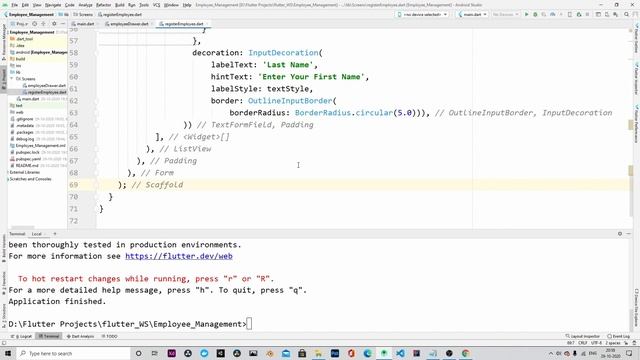This screenshot has width=640, height=360.
Task: Click the terminal command prompt input
Action: coord(249,324)
